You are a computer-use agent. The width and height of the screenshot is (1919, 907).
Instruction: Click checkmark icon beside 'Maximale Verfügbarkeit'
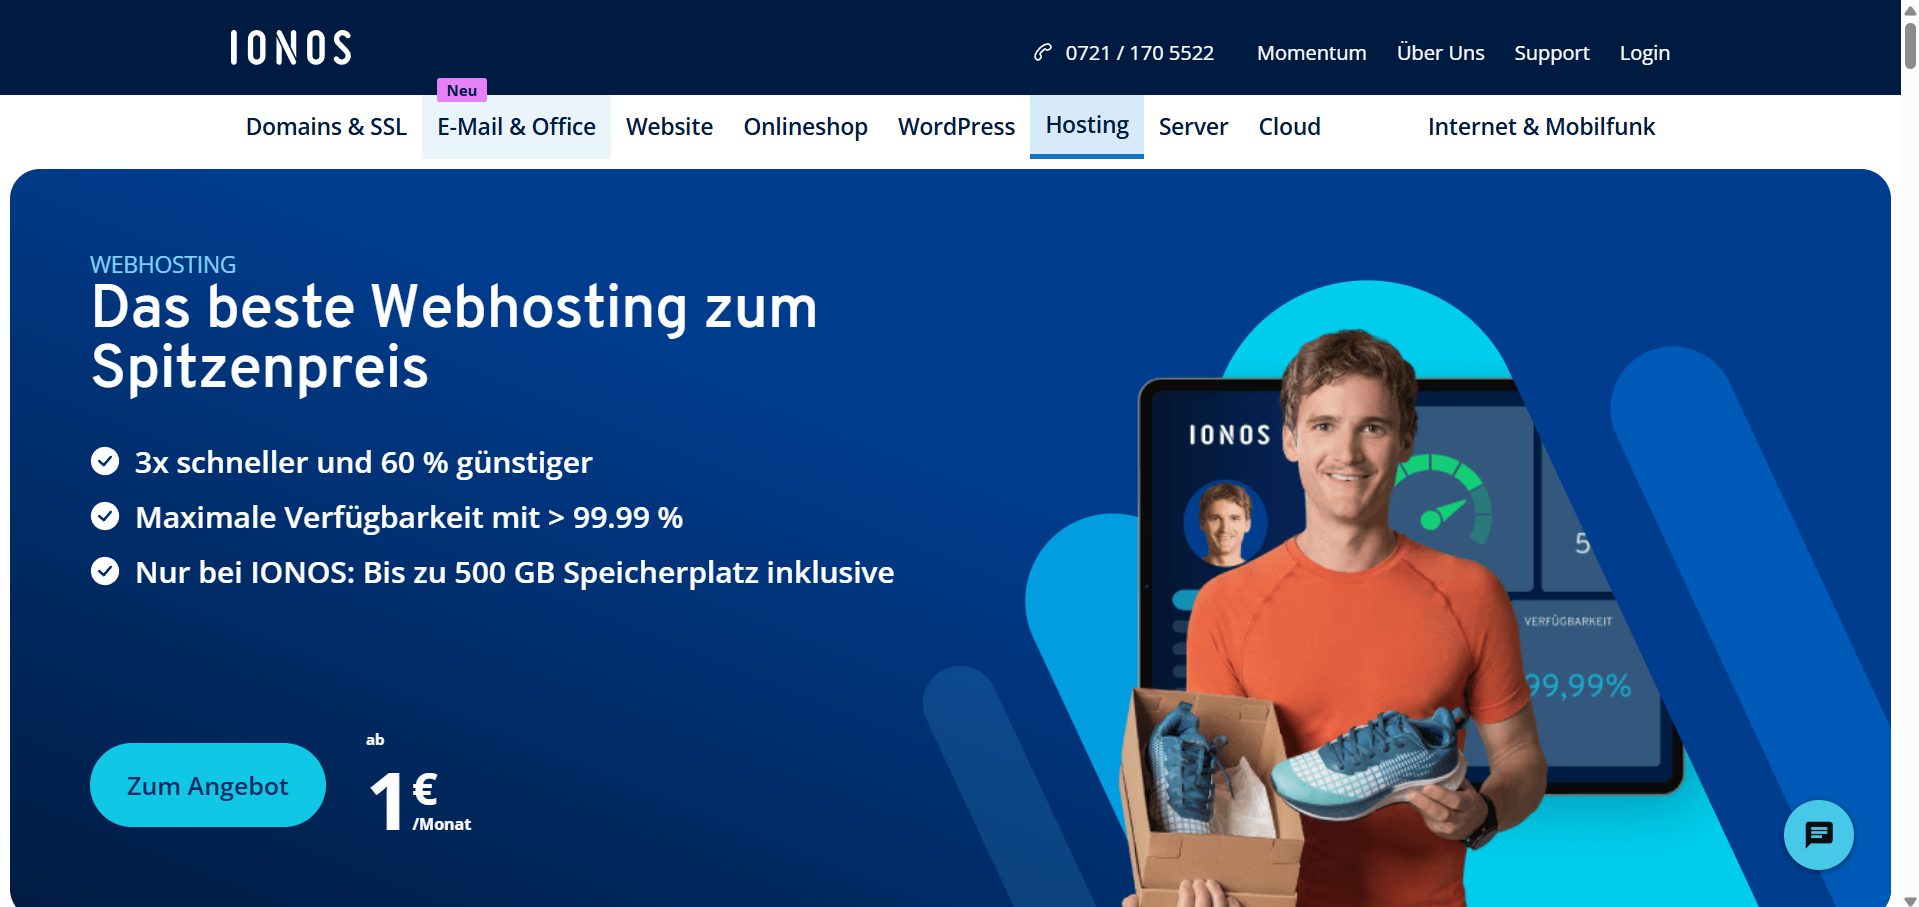(105, 516)
